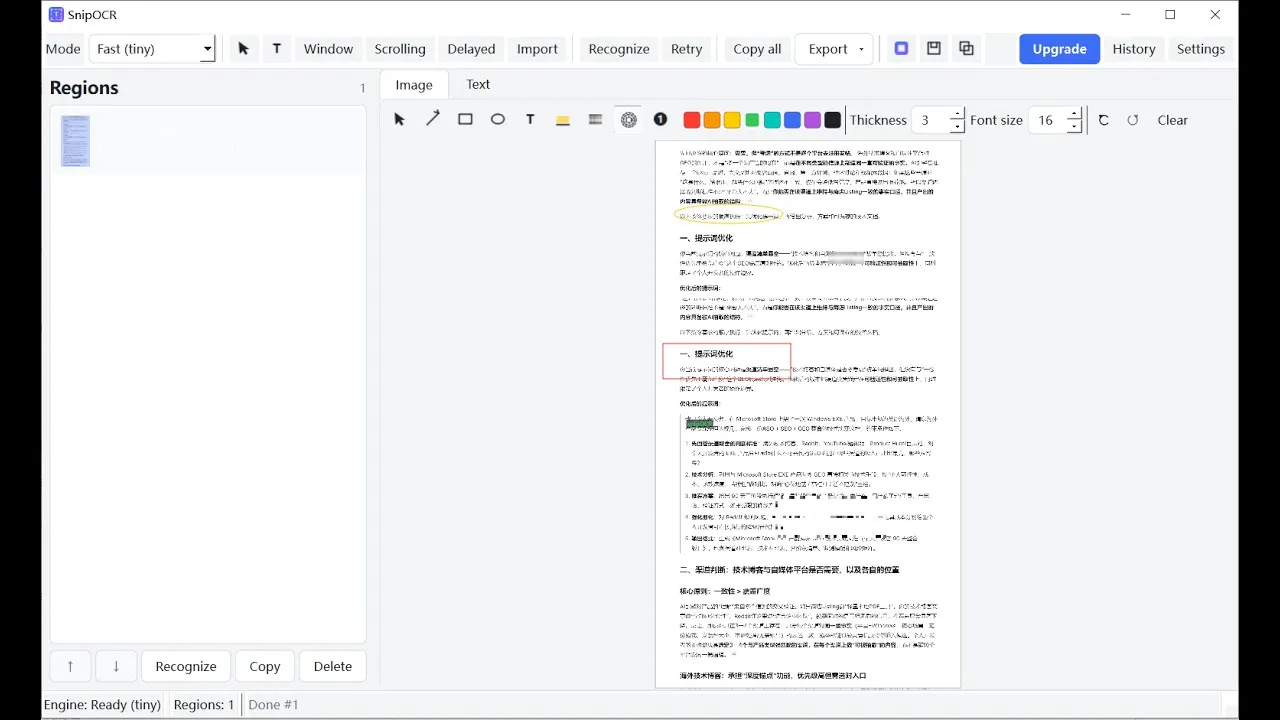Select the mosaic blur tool
This screenshot has height=720, width=1280.
pos(596,120)
